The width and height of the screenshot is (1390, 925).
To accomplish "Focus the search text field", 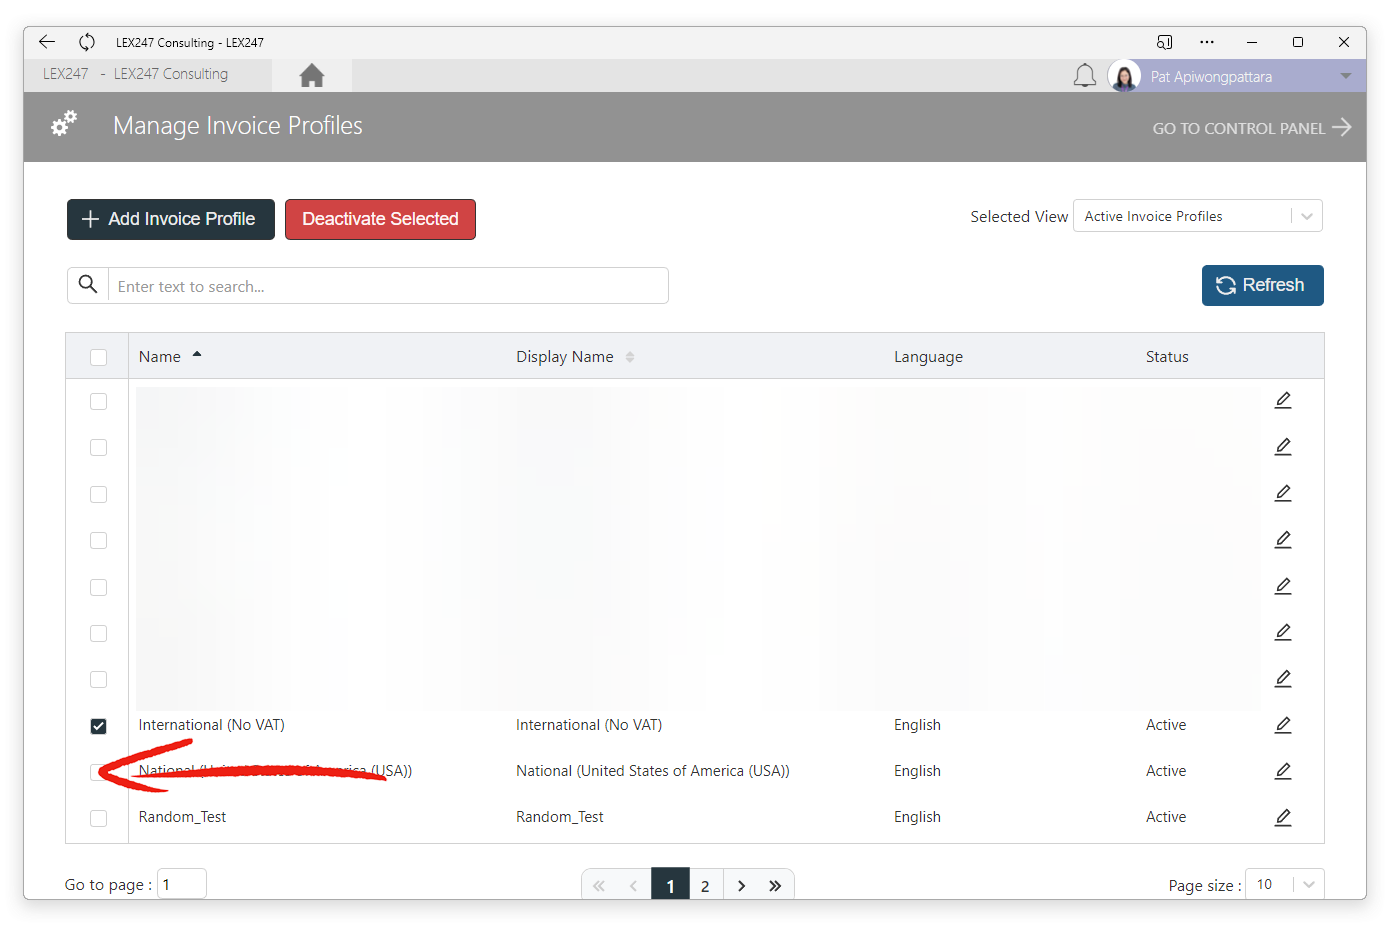I will (388, 286).
